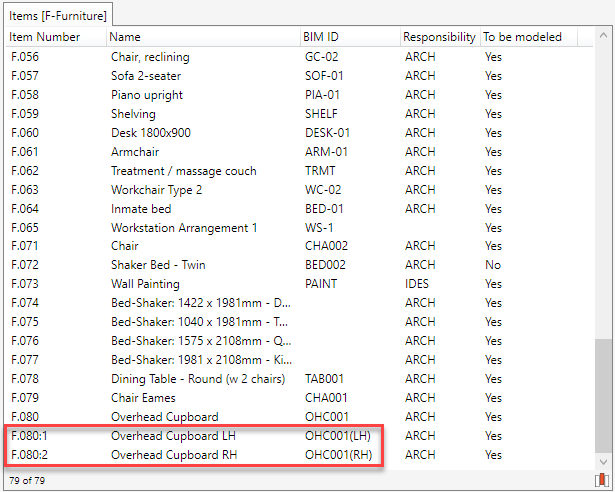Click the IDES responsibility cell
Image resolution: width=615 pixels, height=492 pixels.
(418, 284)
